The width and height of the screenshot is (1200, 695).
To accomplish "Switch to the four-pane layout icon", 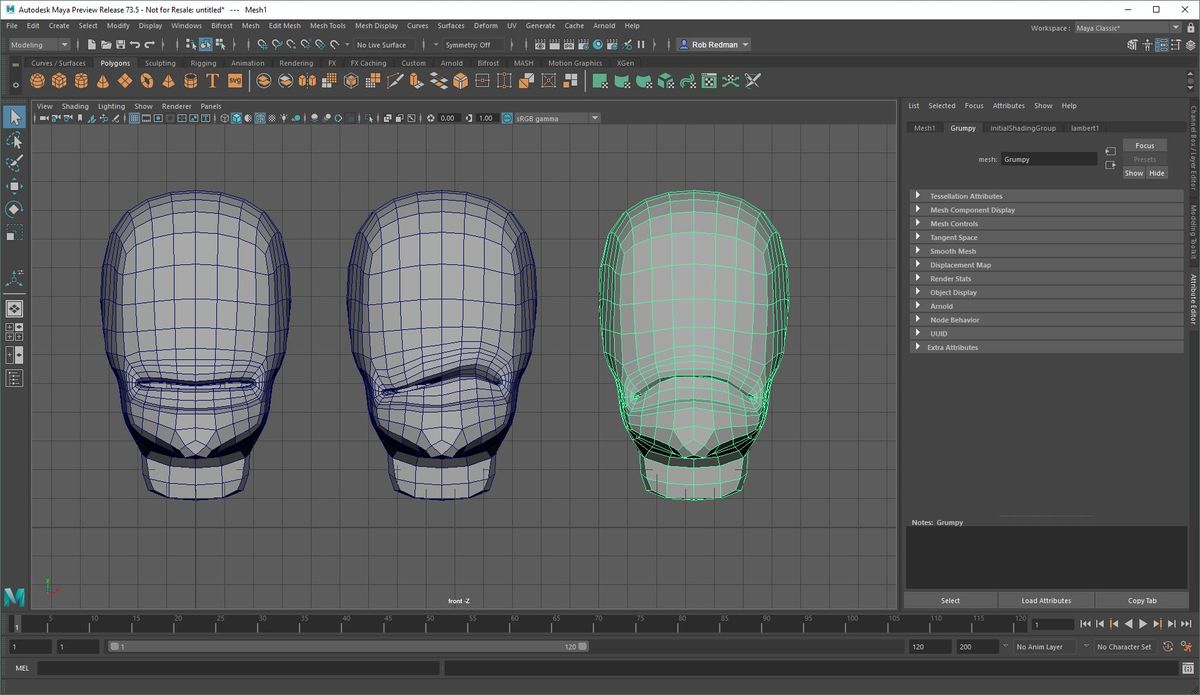I will pos(14,331).
